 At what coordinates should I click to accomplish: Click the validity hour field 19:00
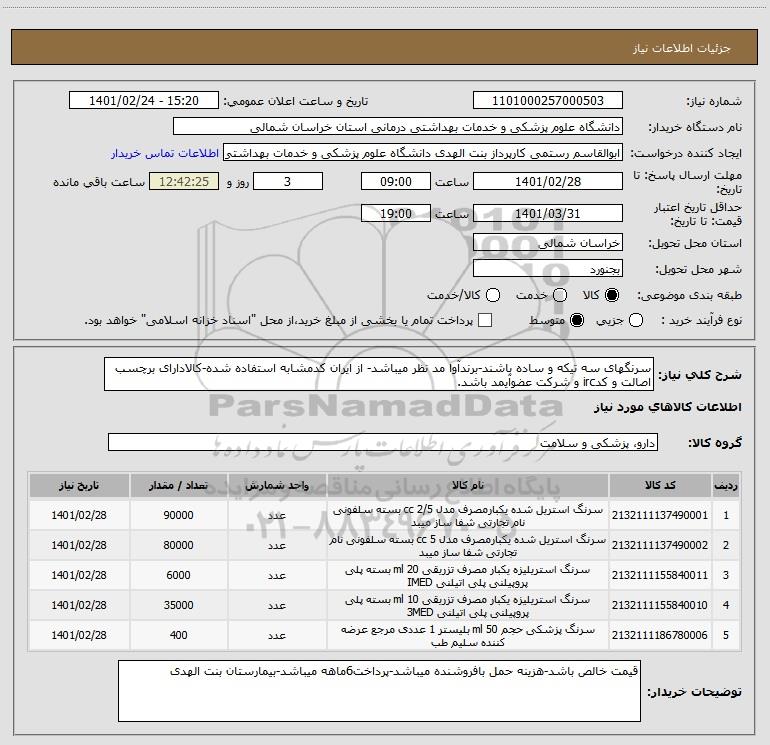pyautogui.click(x=396, y=213)
